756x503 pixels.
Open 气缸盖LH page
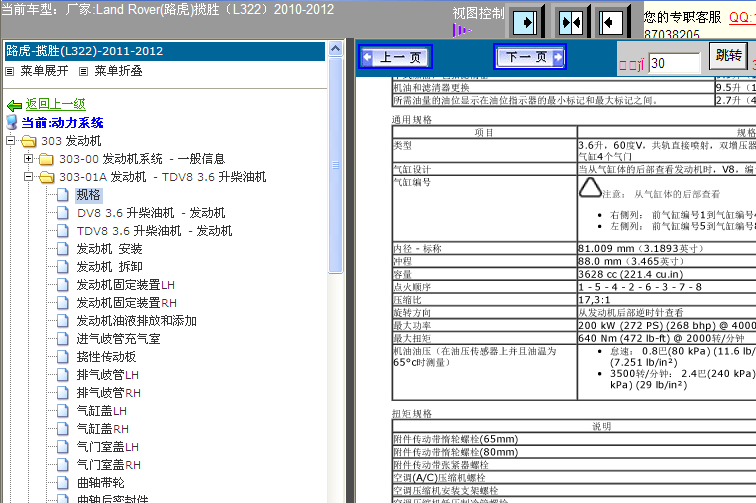(102, 411)
